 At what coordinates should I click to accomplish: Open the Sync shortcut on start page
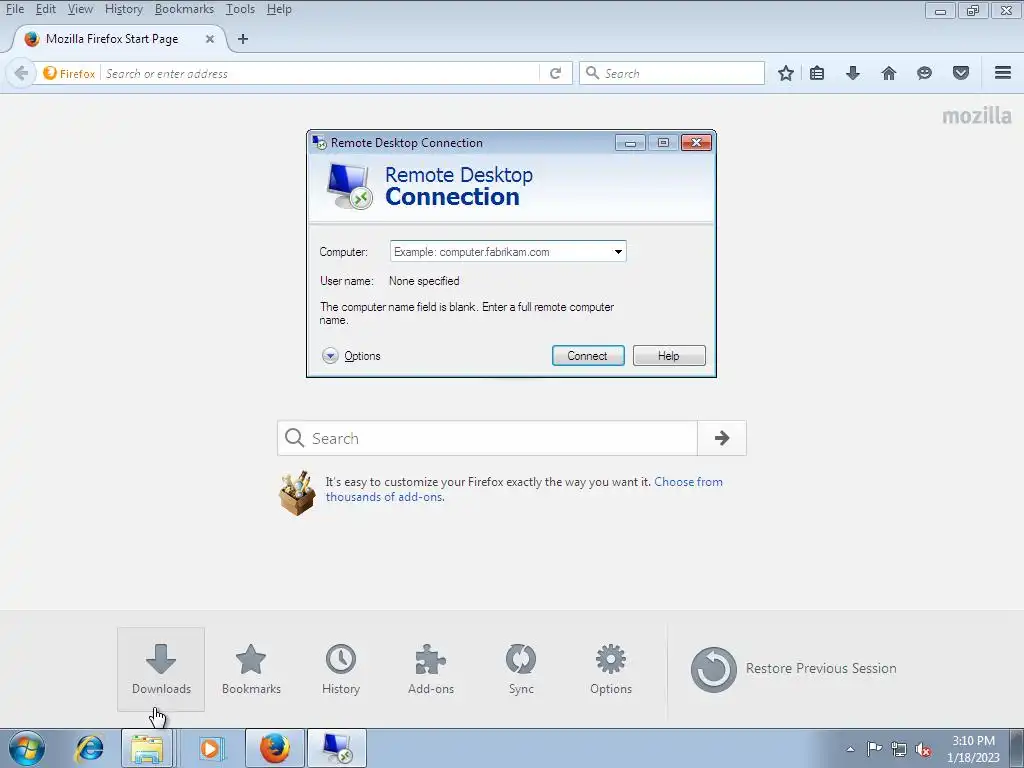coord(521,669)
